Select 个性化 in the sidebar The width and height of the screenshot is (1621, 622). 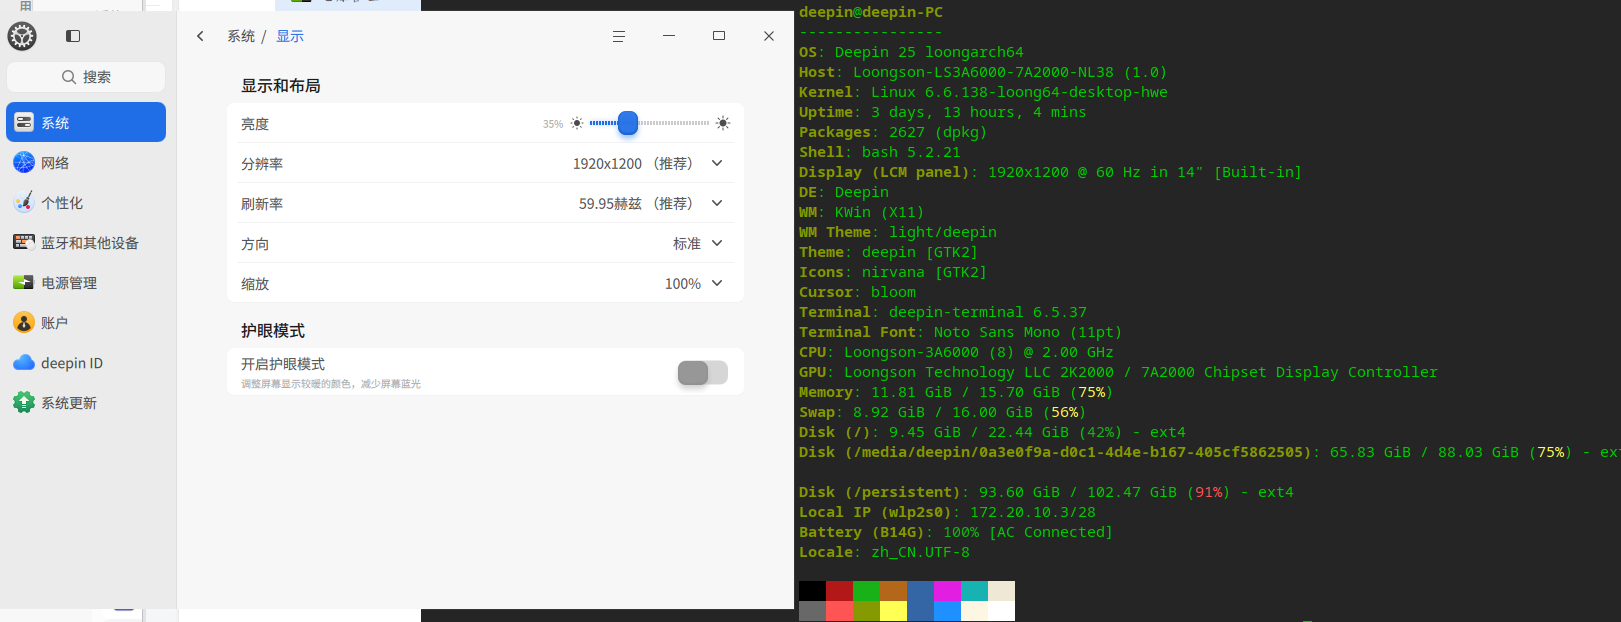(x=86, y=203)
